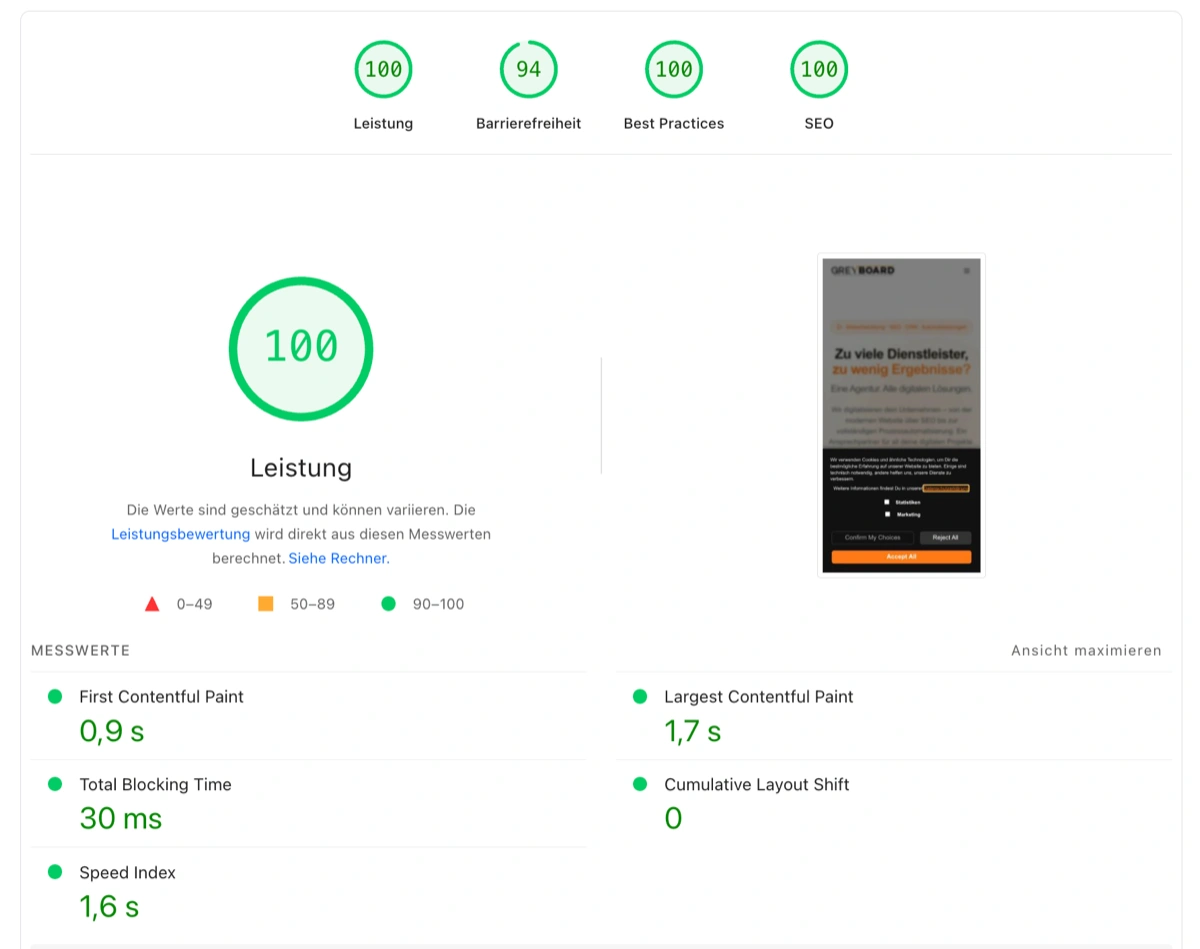Click the orange square 50–89 legend icon
Image resolution: width=1200 pixels, height=949 pixels.
click(x=265, y=604)
